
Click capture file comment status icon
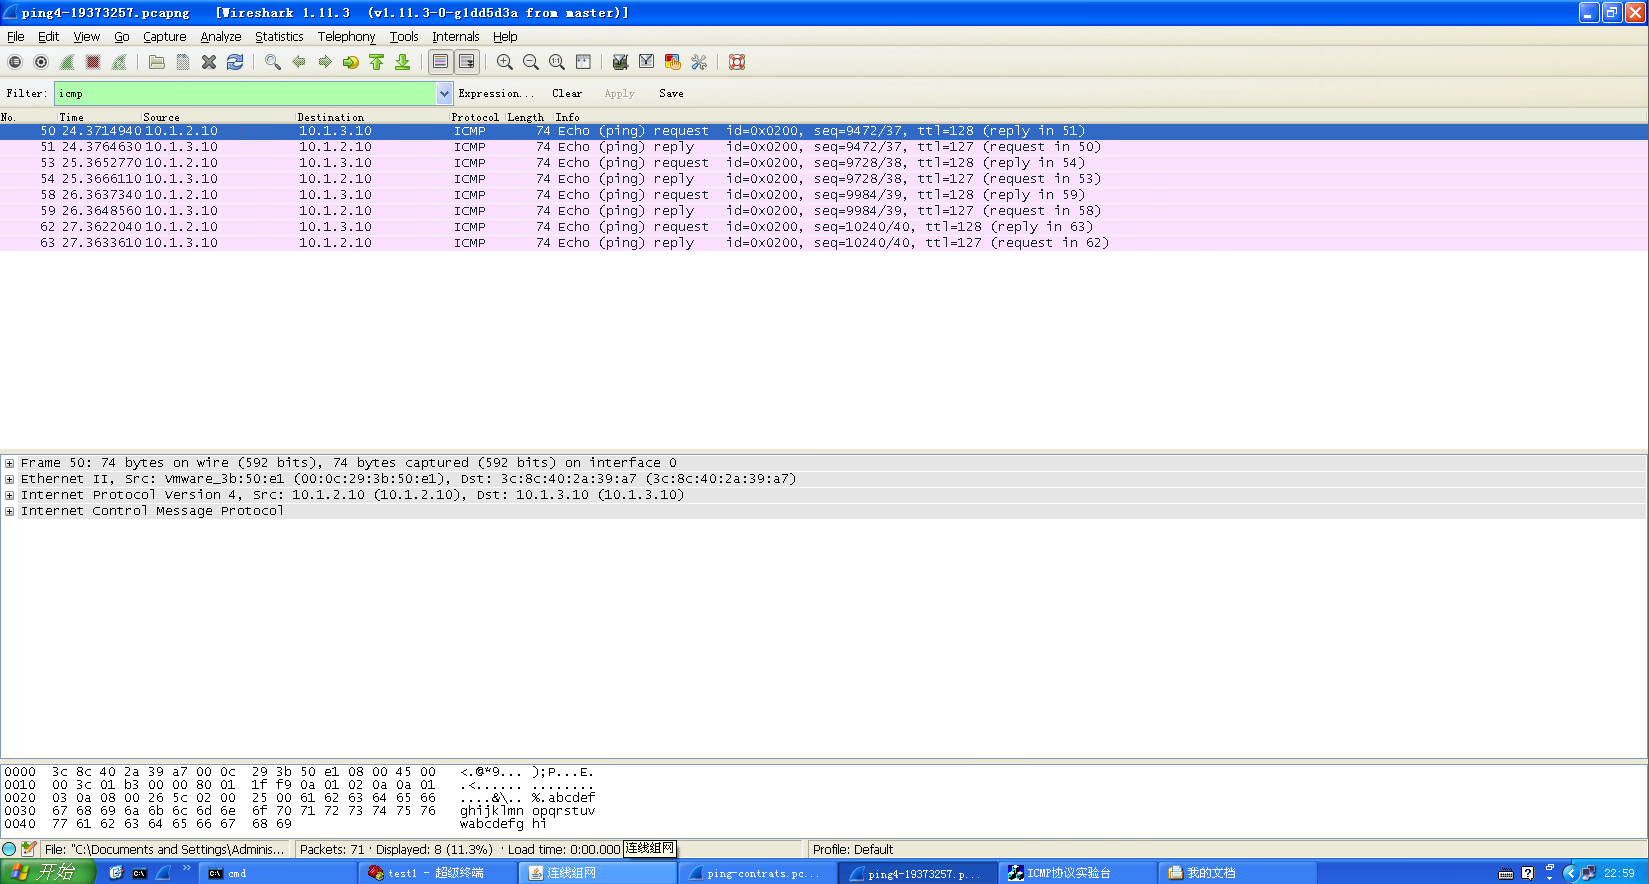coord(29,849)
